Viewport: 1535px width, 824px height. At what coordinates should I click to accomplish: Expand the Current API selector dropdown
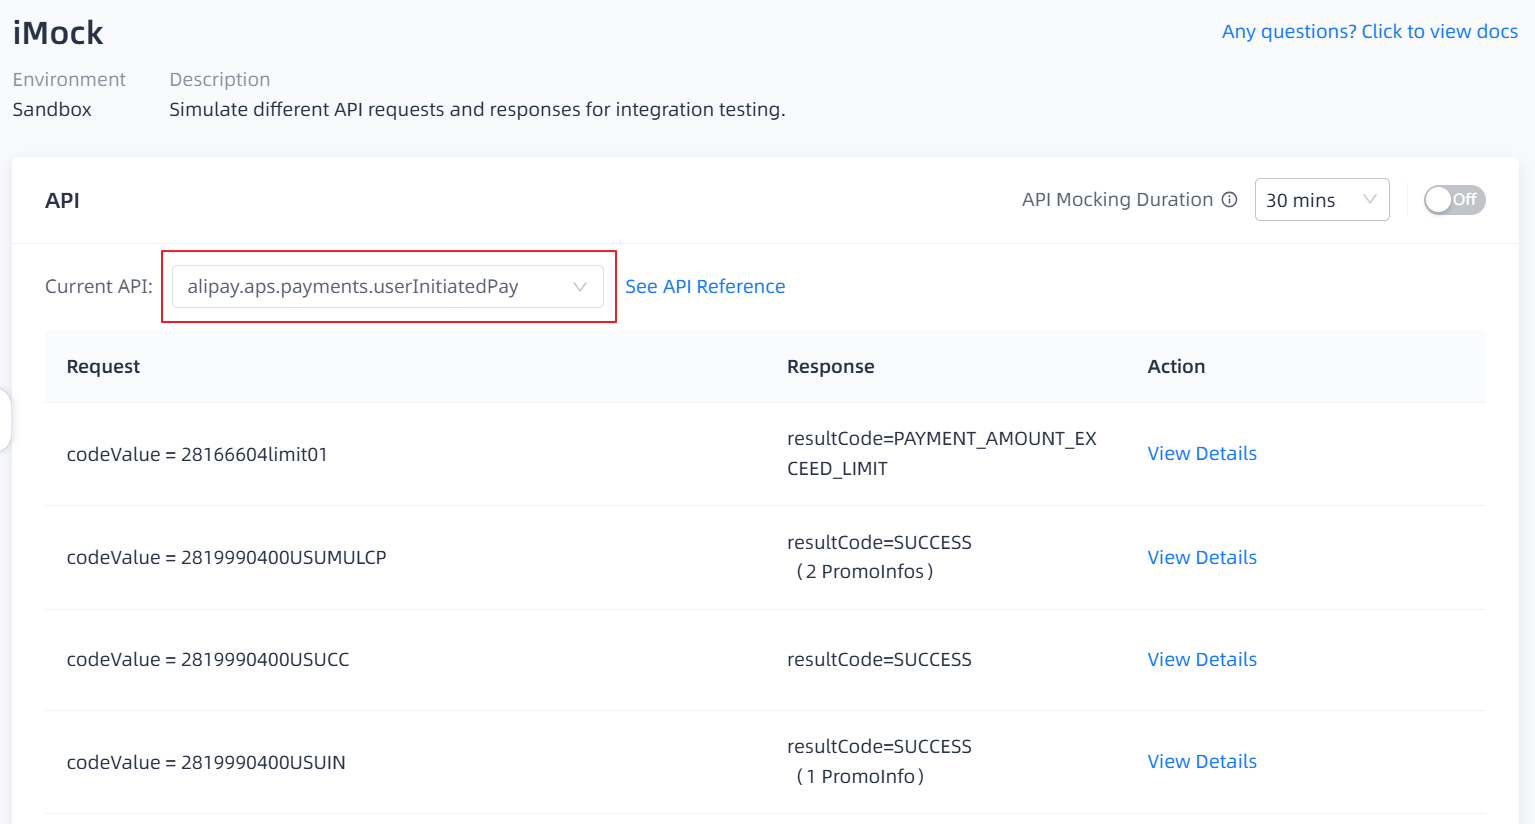click(x=387, y=287)
